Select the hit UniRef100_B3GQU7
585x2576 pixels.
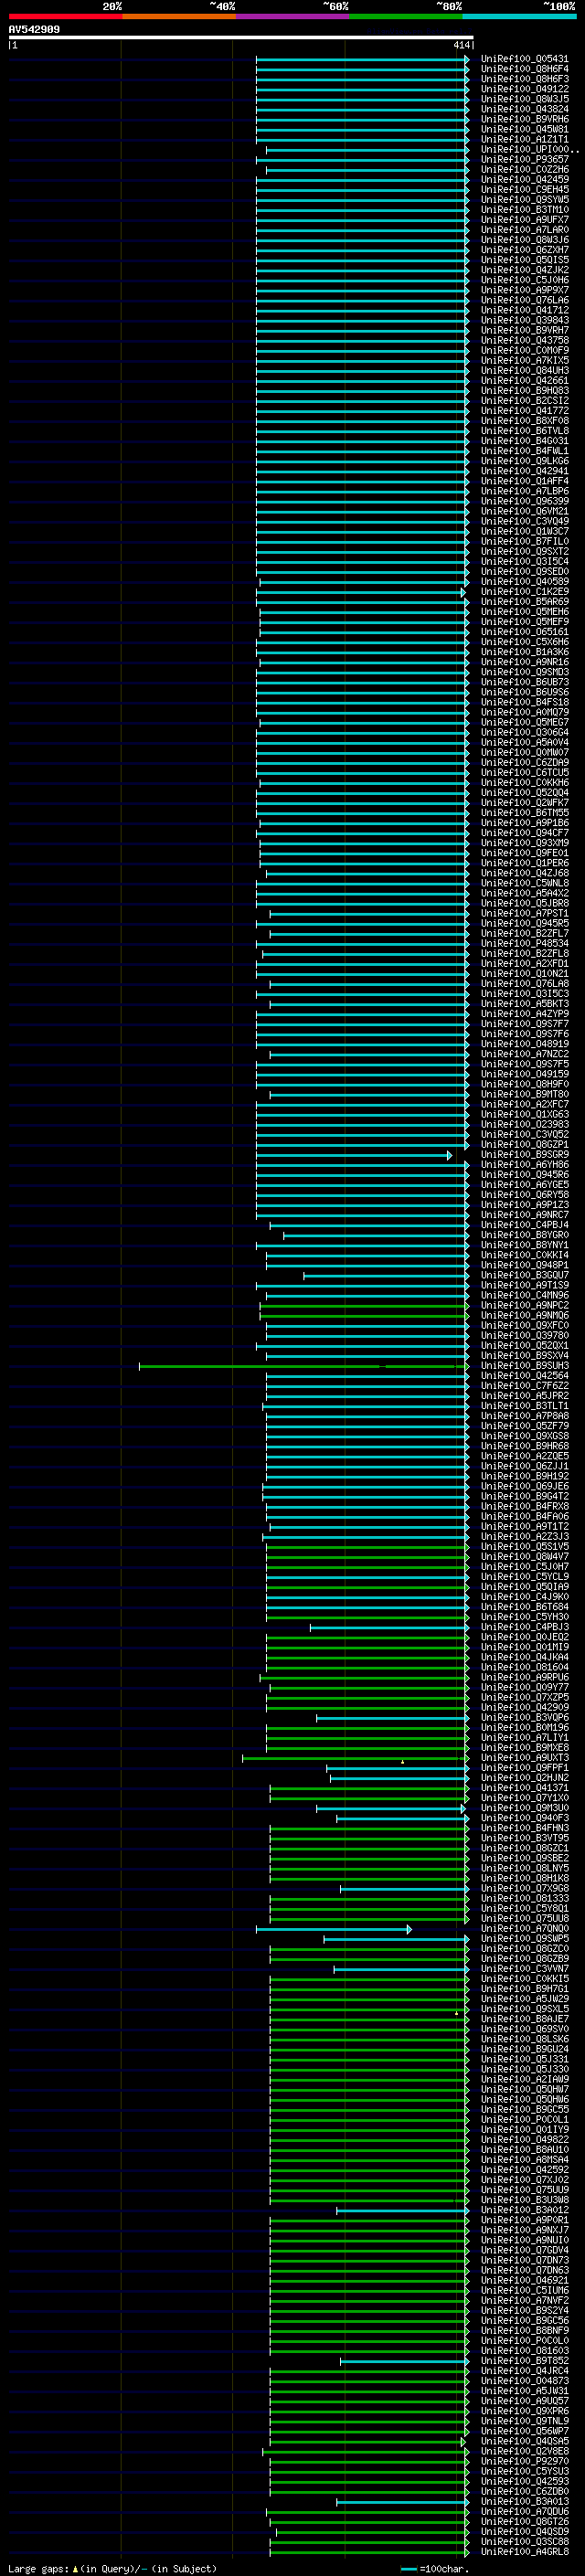524,1275
